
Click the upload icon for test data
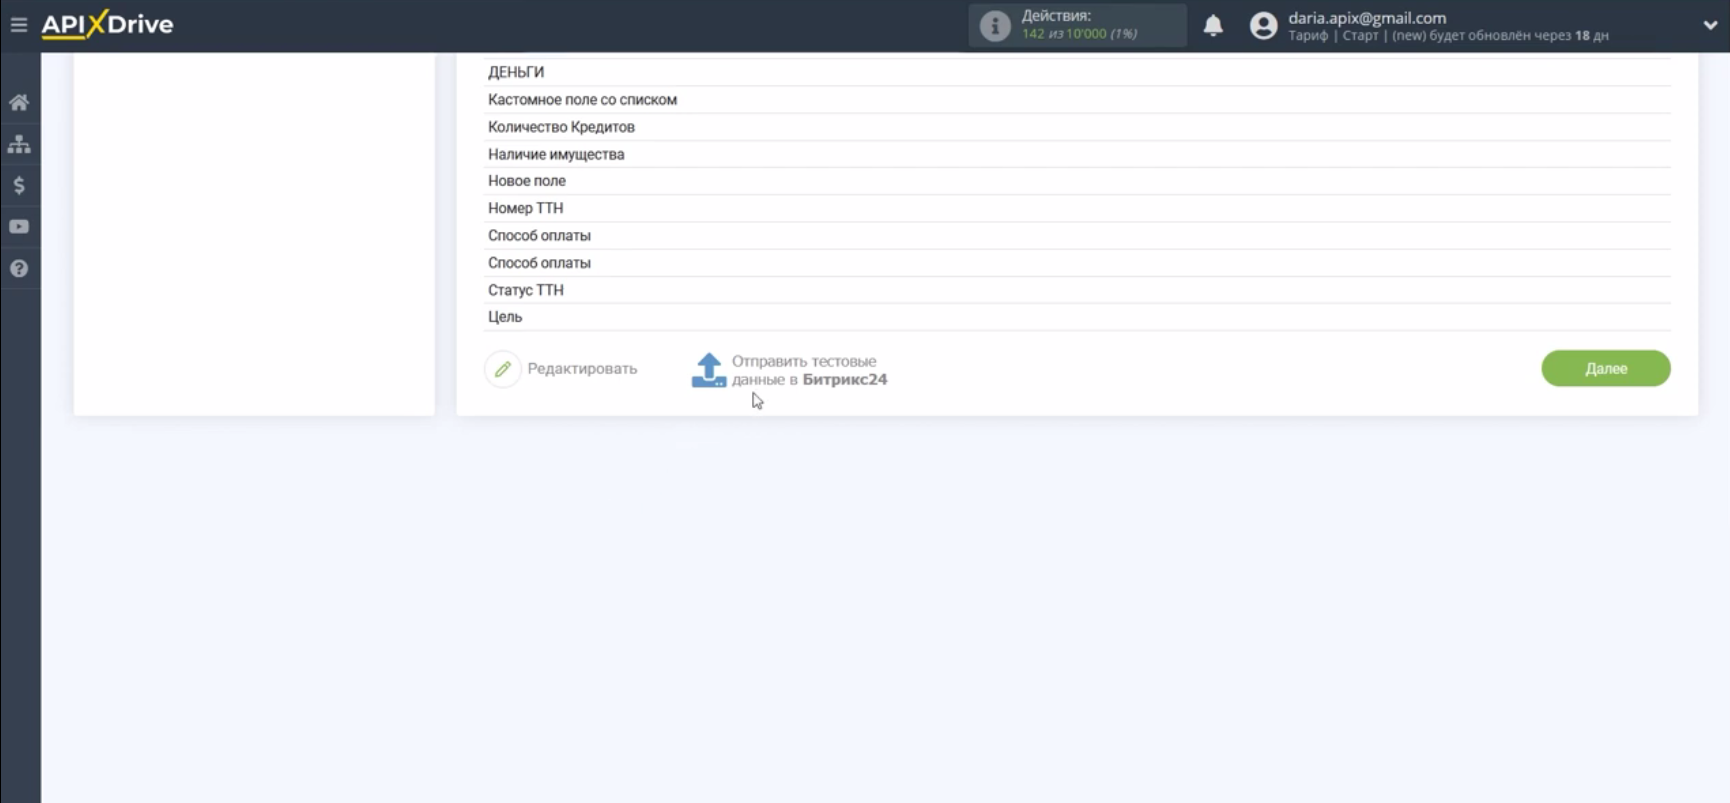(x=709, y=370)
